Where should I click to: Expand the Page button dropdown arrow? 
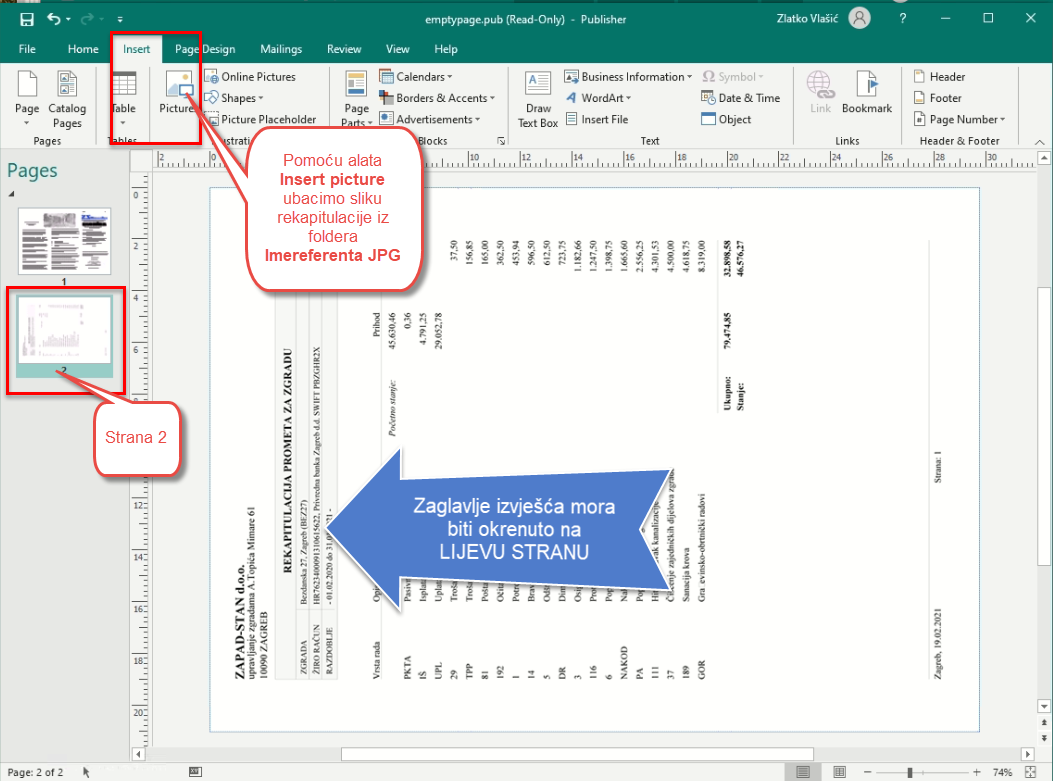(27, 124)
